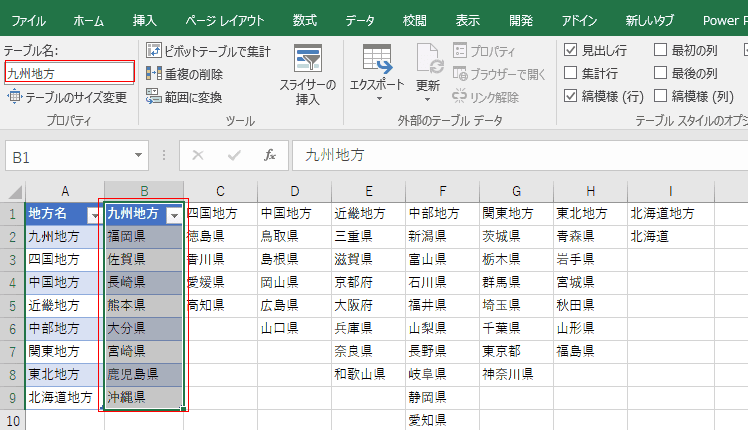Click the Properties (プロパティ) icon
This screenshot has height=430, width=748.
(x=460, y=50)
